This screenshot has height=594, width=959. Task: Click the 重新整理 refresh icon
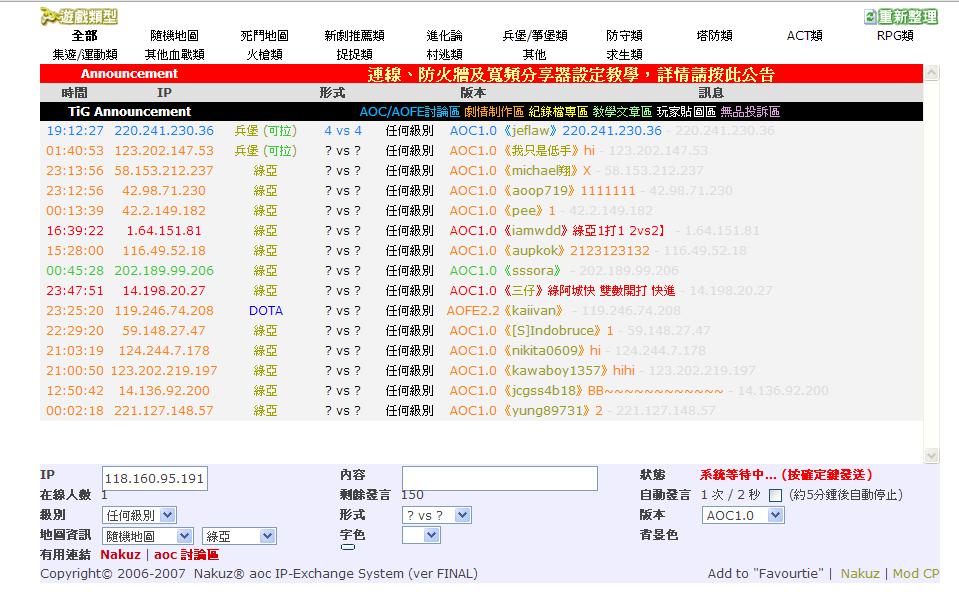(x=870, y=17)
